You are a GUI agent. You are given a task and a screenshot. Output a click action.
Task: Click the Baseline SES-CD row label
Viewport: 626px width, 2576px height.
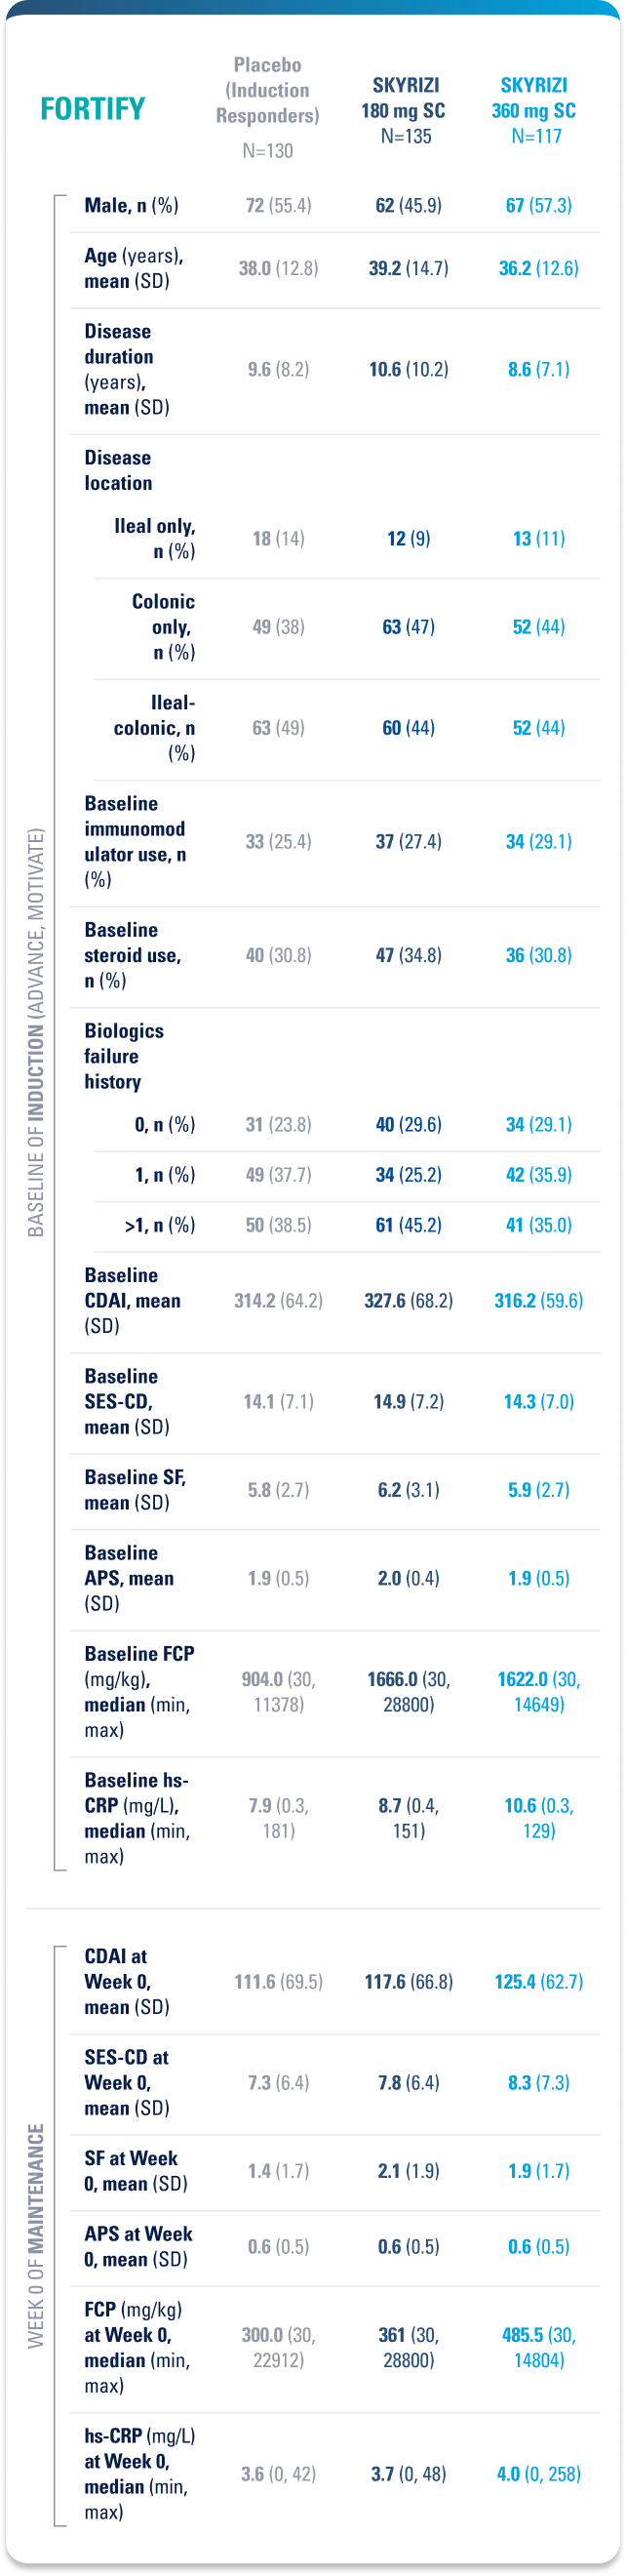(x=126, y=1401)
